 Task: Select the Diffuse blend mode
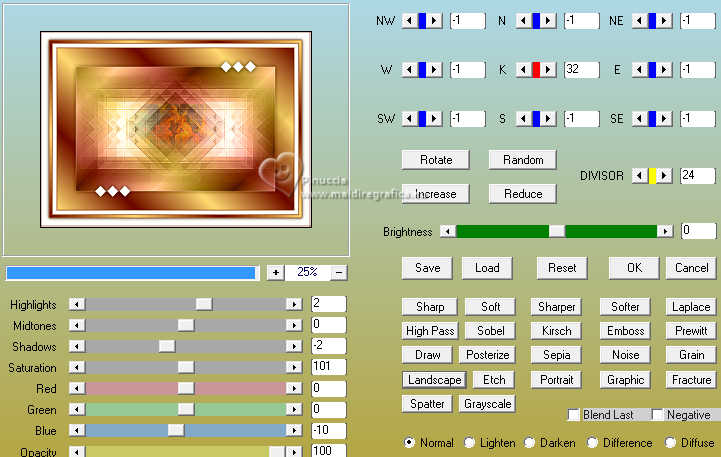[670, 442]
